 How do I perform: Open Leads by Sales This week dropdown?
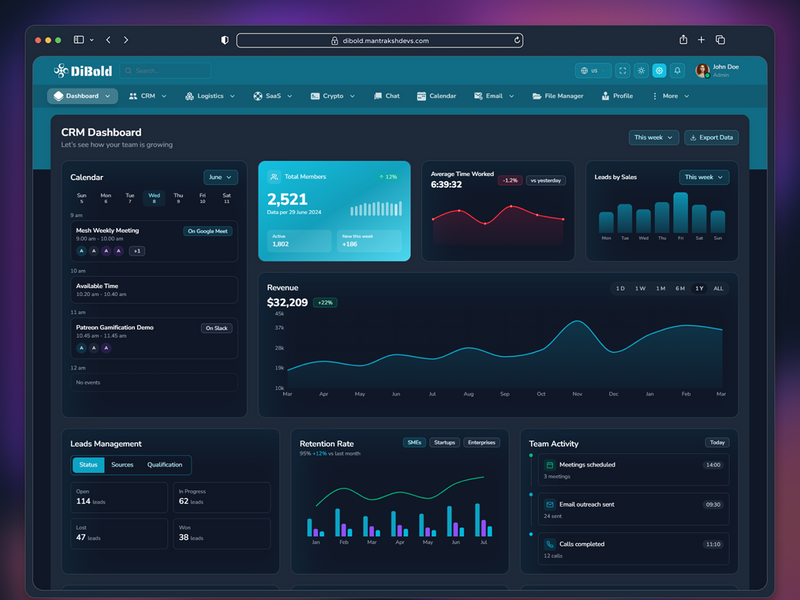[x=704, y=178]
